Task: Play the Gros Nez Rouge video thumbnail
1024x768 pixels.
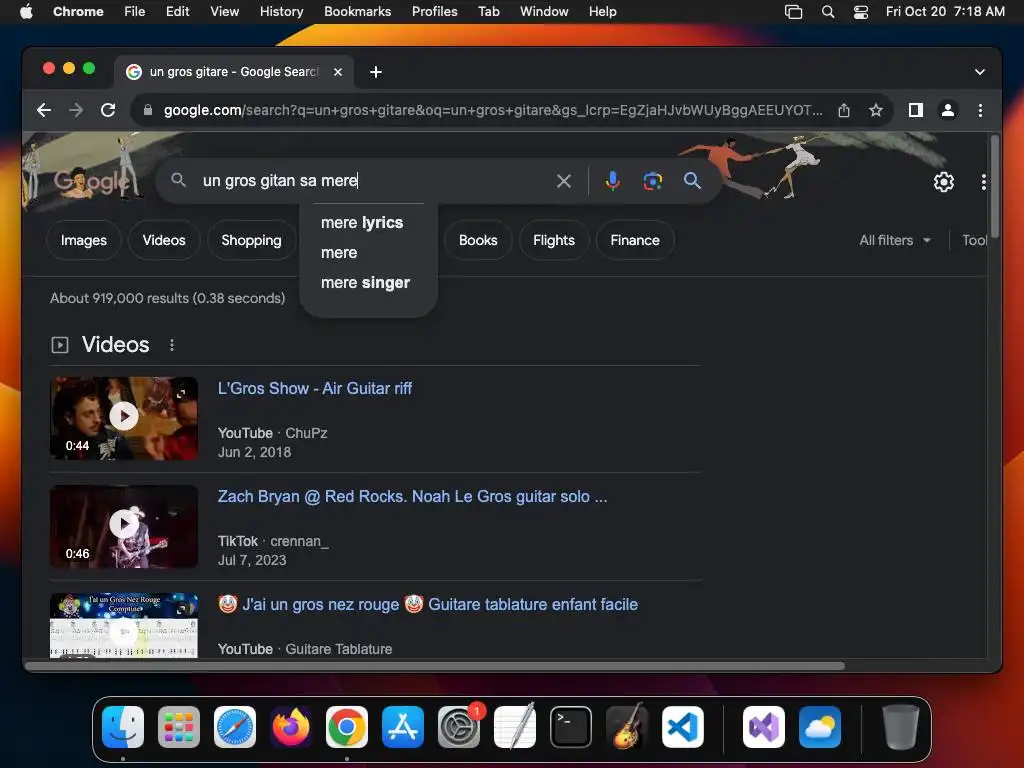Action: [x=124, y=626]
